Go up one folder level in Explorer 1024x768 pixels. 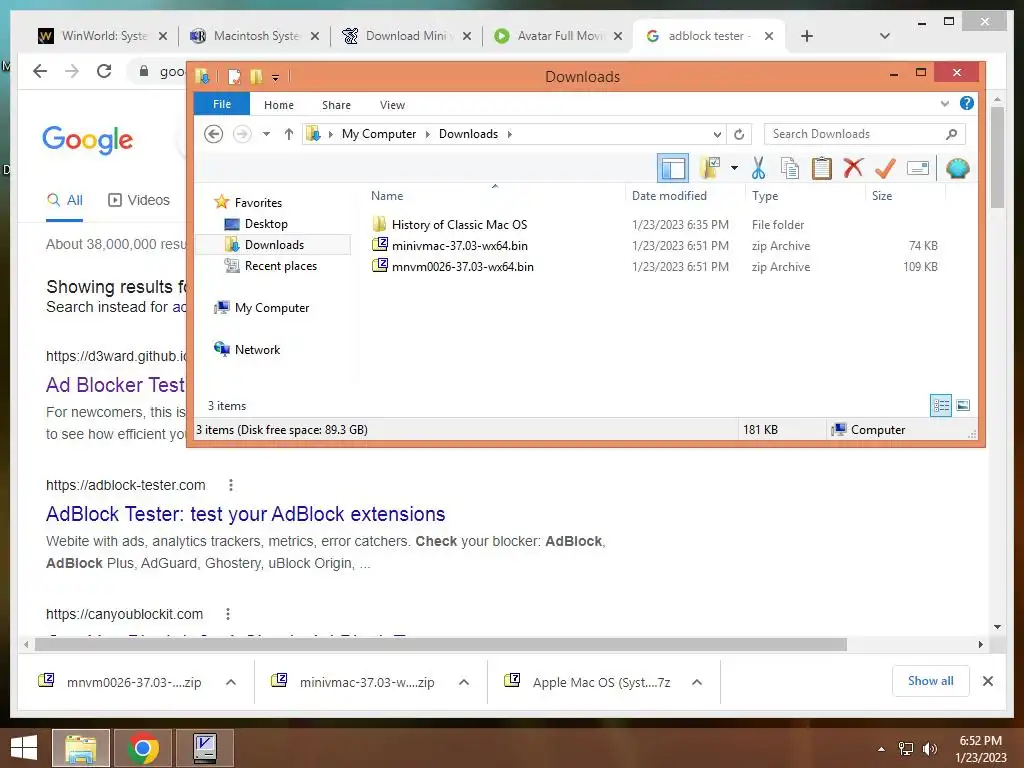coord(289,134)
